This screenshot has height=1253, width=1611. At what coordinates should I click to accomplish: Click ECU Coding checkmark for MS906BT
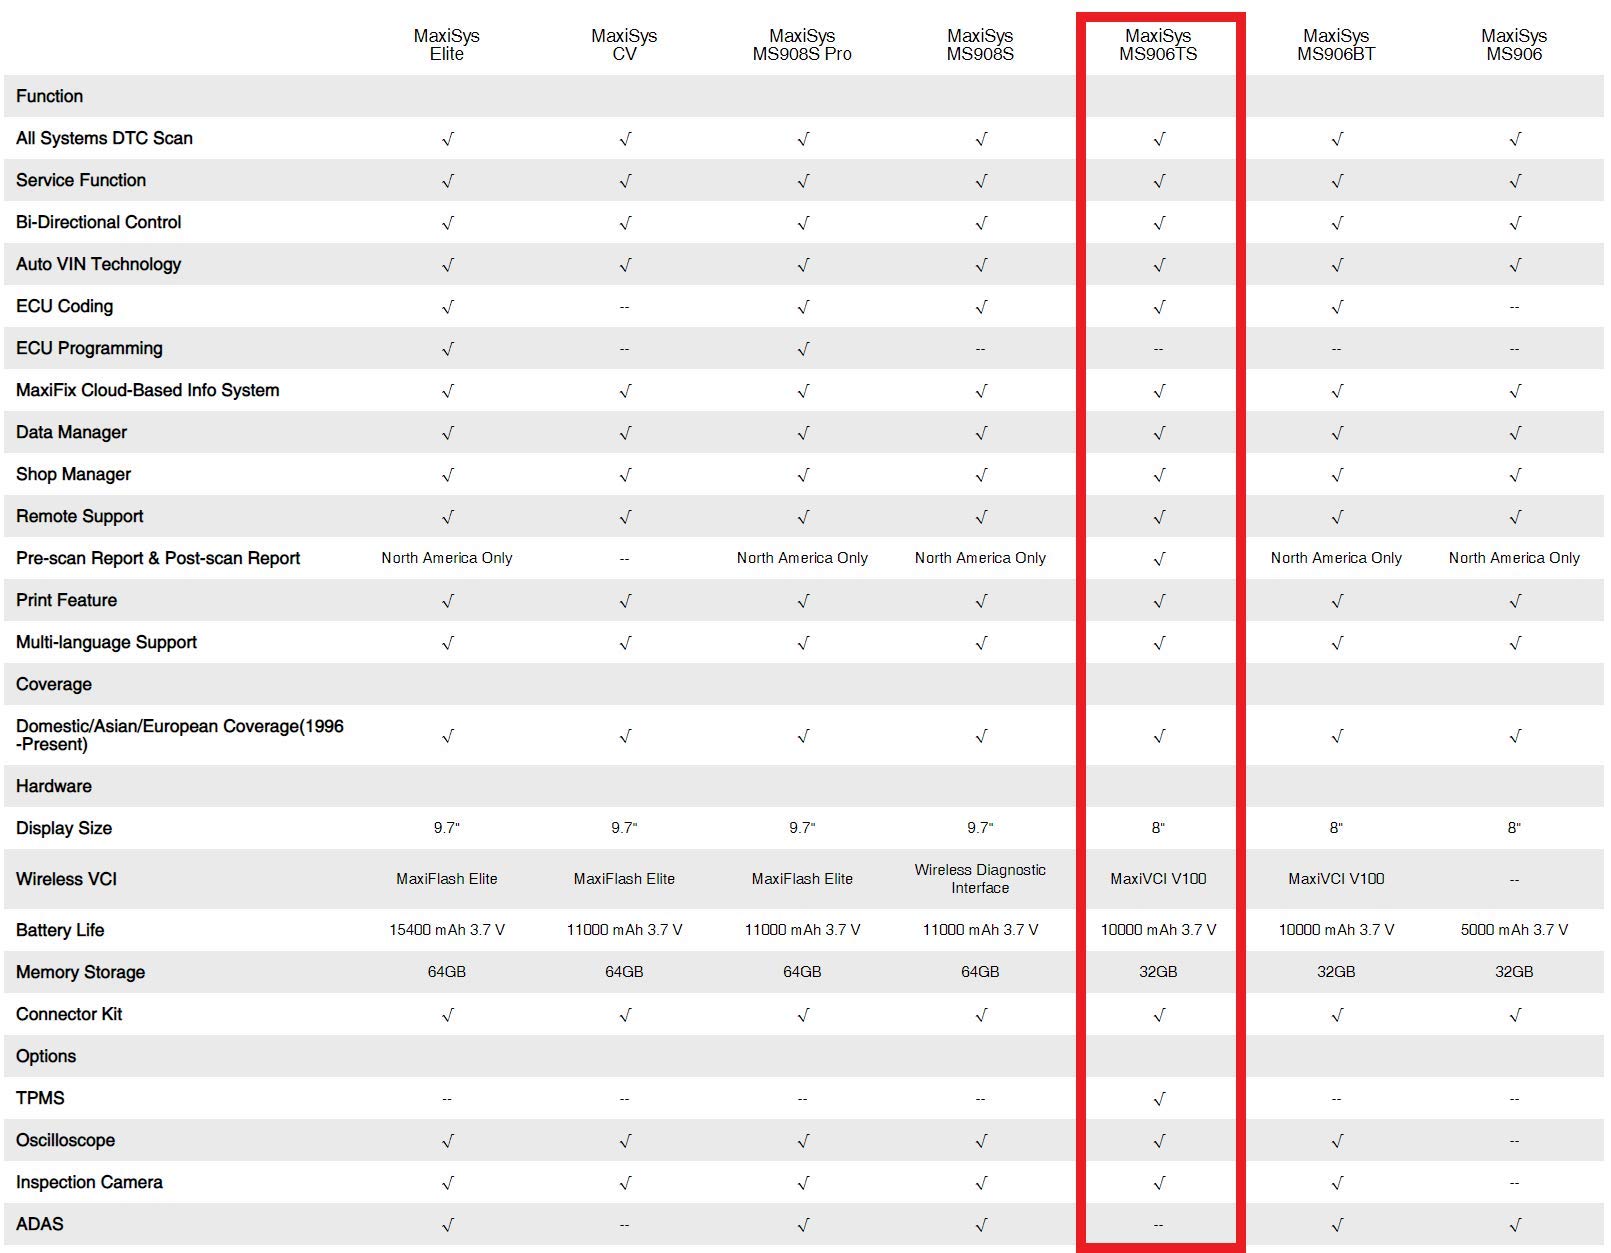[x=1337, y=307]
